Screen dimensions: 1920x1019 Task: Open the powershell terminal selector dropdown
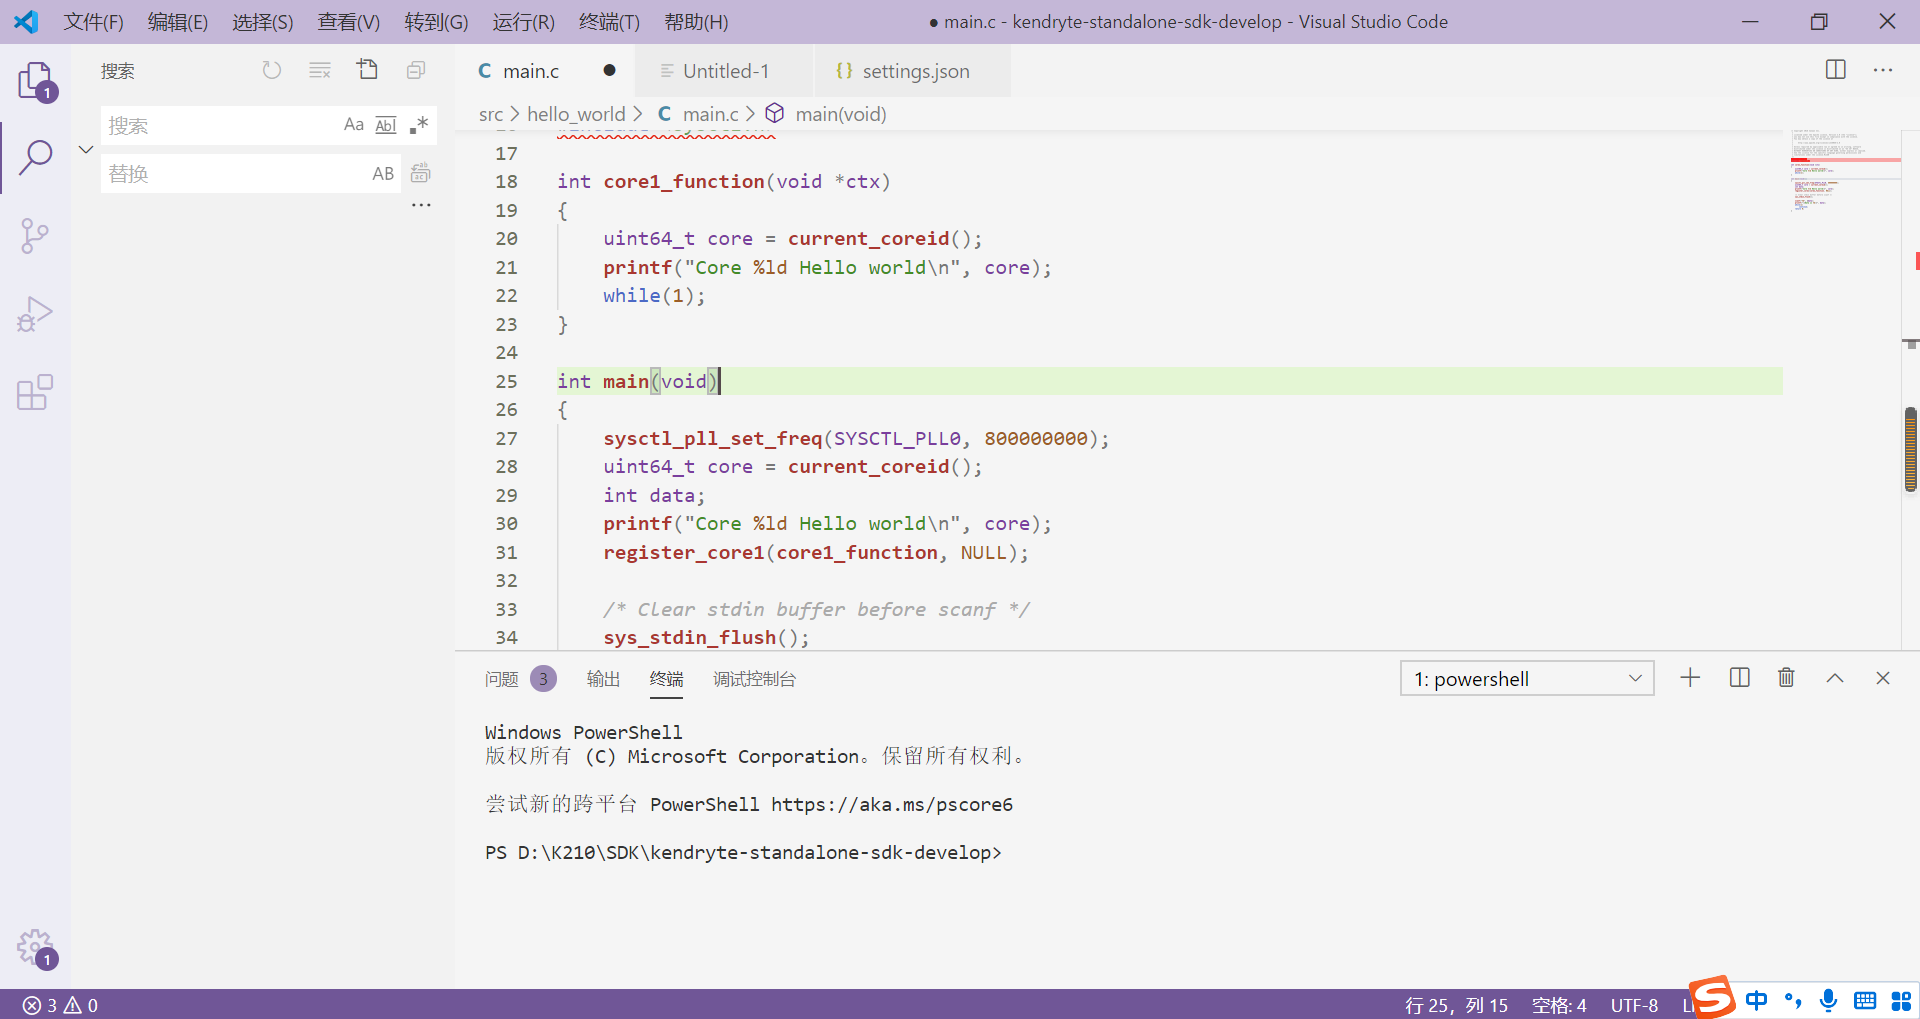coord(1527,679)
